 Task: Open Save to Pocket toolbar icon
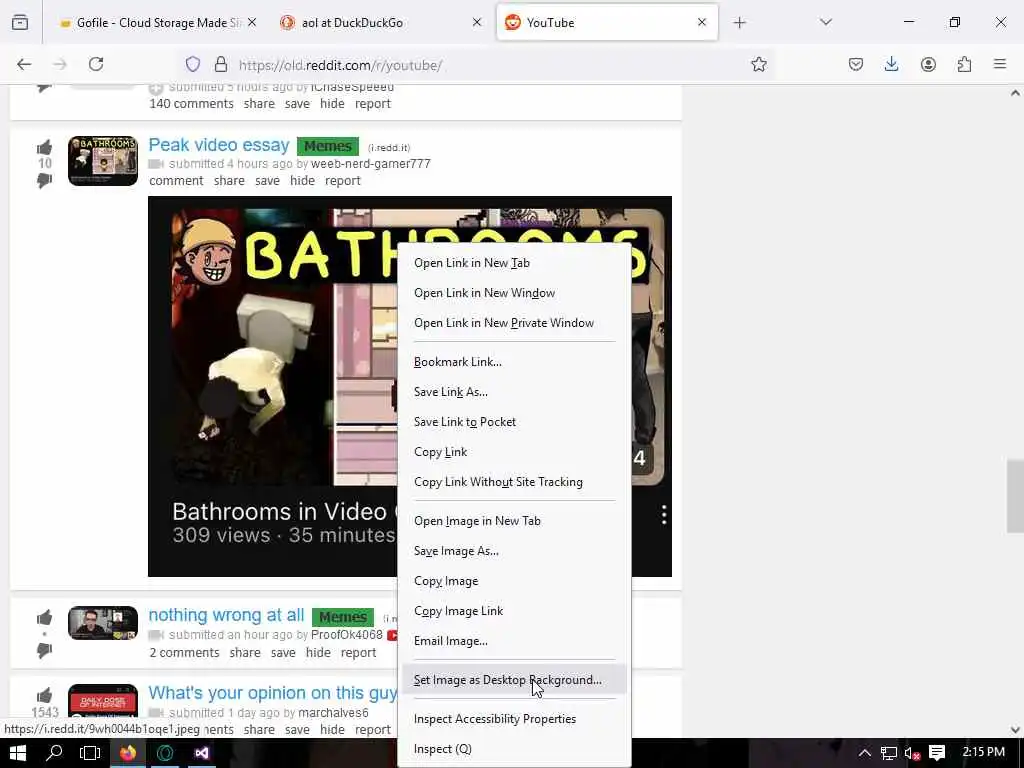(856, 64)
